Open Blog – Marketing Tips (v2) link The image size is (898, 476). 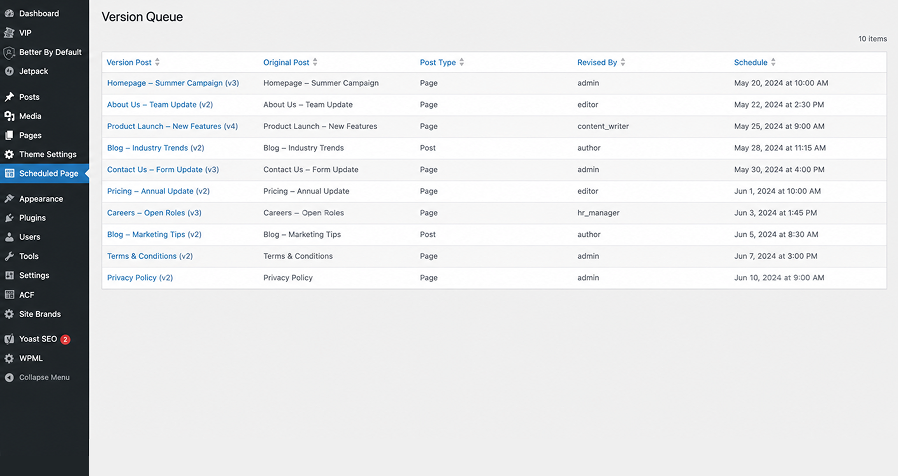[155, 234]
